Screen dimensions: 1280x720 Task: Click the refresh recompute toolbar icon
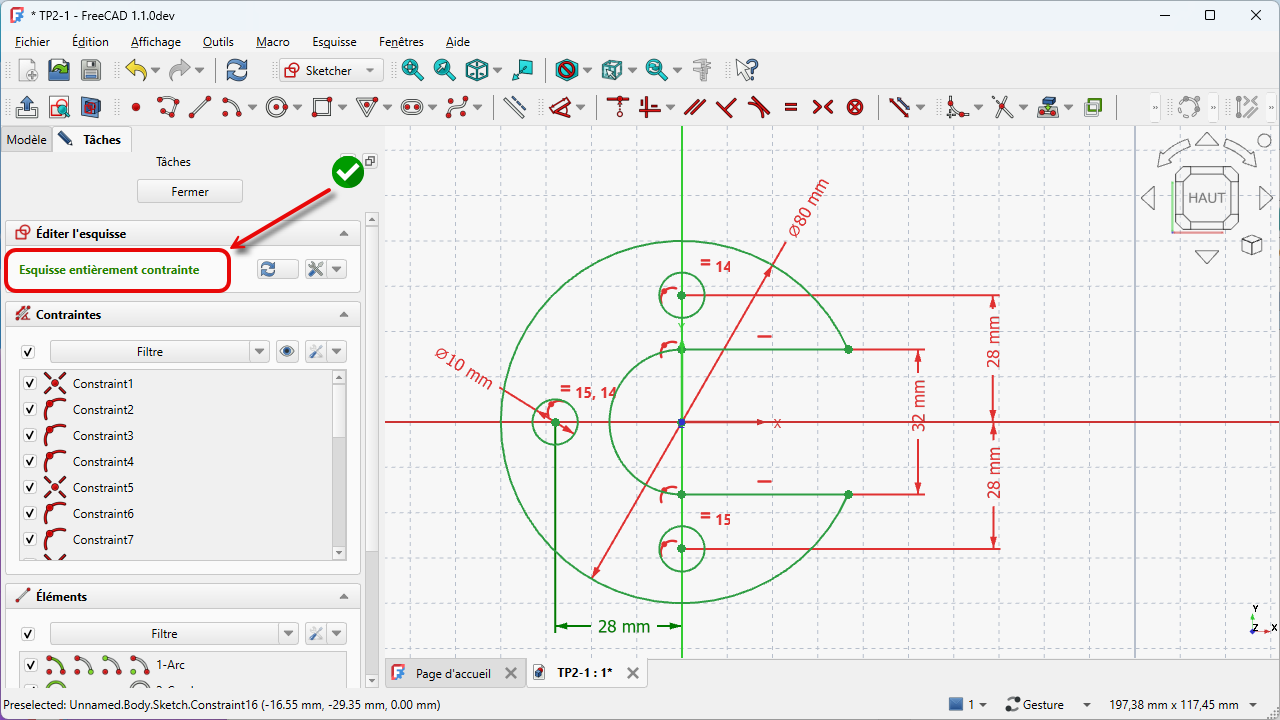point(237,70)
